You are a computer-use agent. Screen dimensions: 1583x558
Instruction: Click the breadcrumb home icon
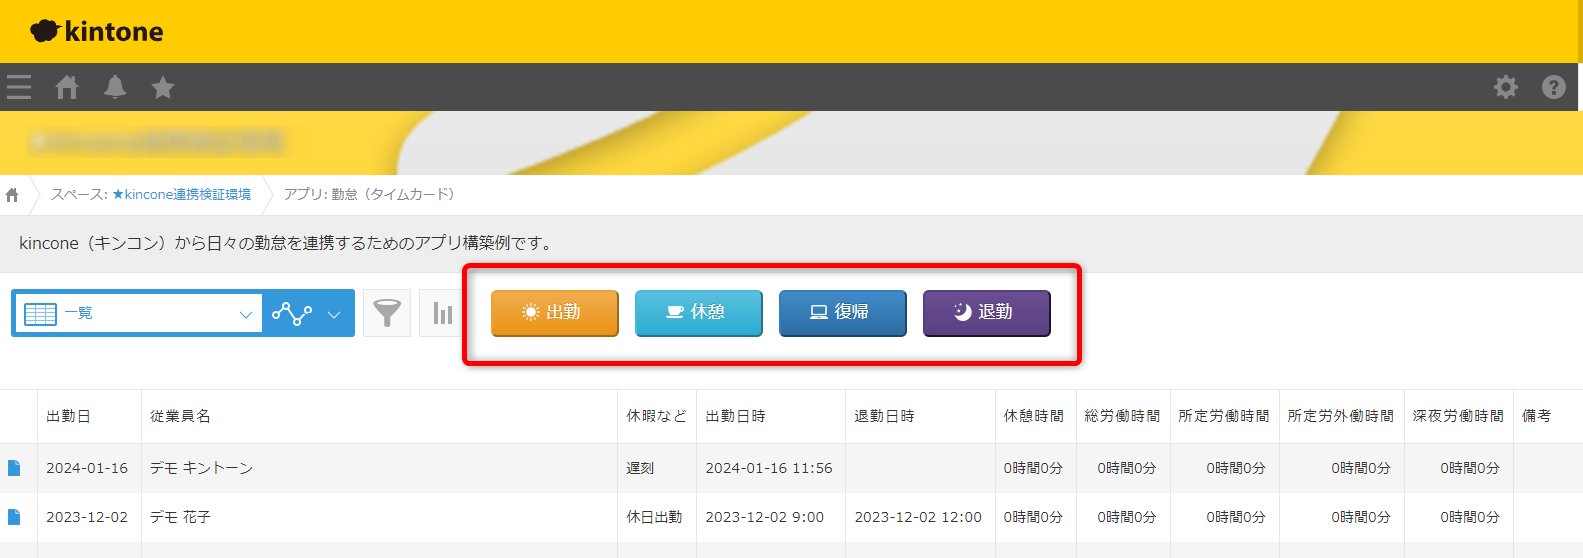[13, 195]
